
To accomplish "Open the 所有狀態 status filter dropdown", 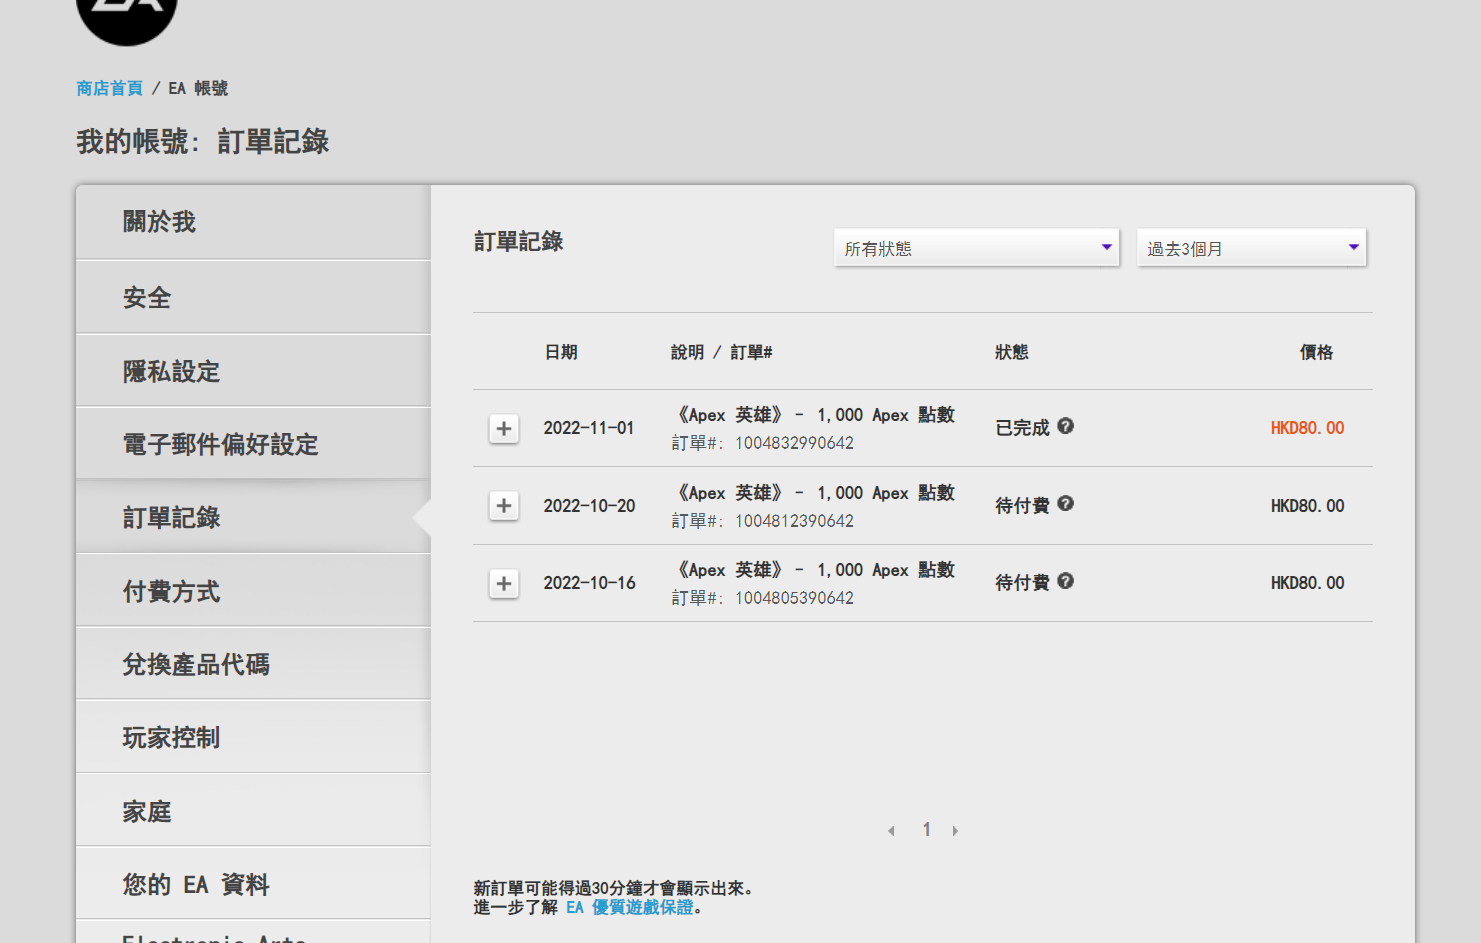I will tap(976, 248).
